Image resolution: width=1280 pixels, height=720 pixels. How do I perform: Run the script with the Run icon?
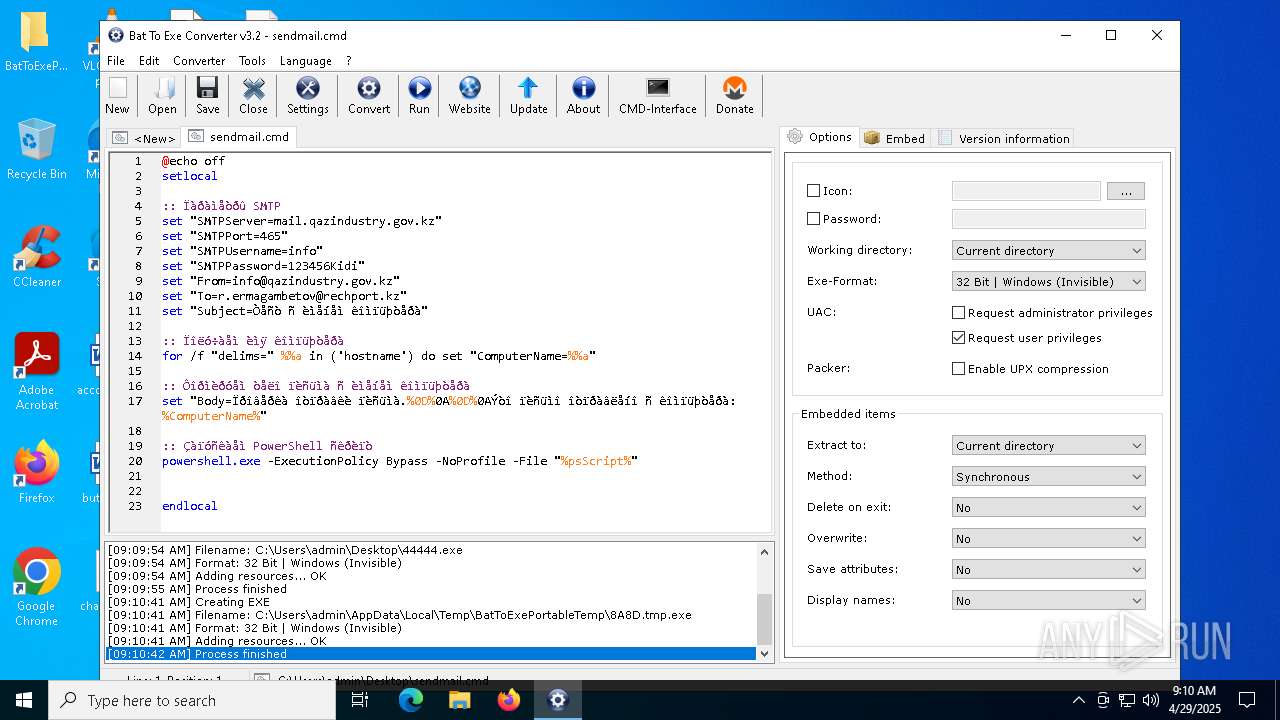click(419, 96)
